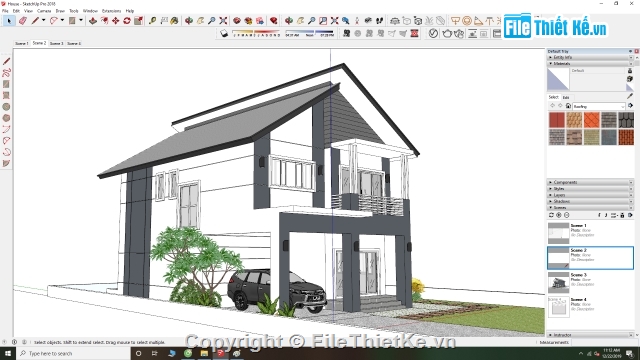Click the checkmark circle toolbar icon

click(x=433, y=33)
